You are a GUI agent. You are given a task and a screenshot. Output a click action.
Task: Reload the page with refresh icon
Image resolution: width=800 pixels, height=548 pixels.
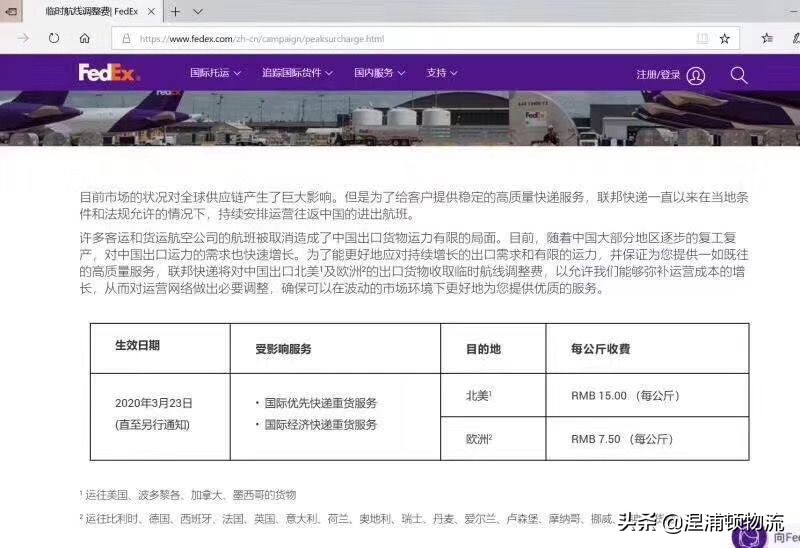coord(54,38)
